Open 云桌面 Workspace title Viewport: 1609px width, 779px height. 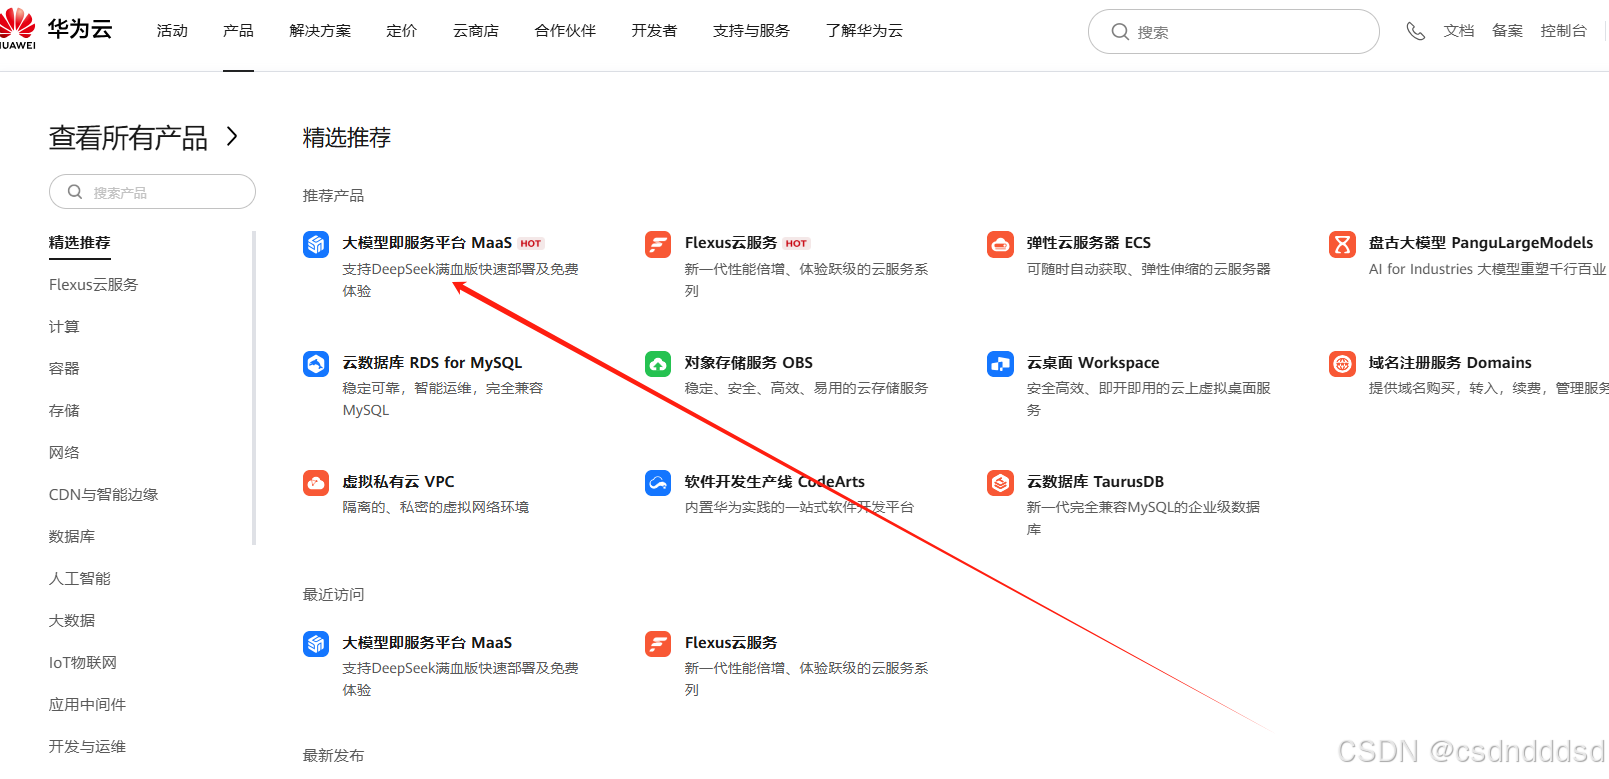coord(1093,363)
